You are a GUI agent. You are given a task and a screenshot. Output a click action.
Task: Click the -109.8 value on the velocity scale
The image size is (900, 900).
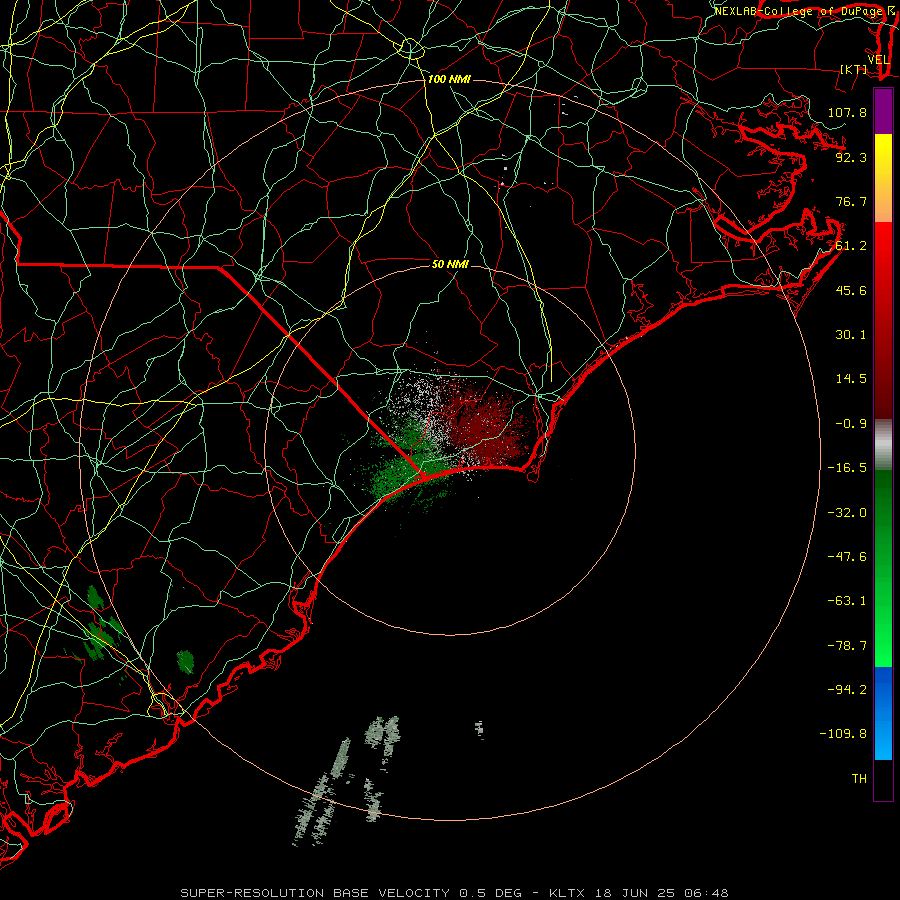(x=843, y=734)
